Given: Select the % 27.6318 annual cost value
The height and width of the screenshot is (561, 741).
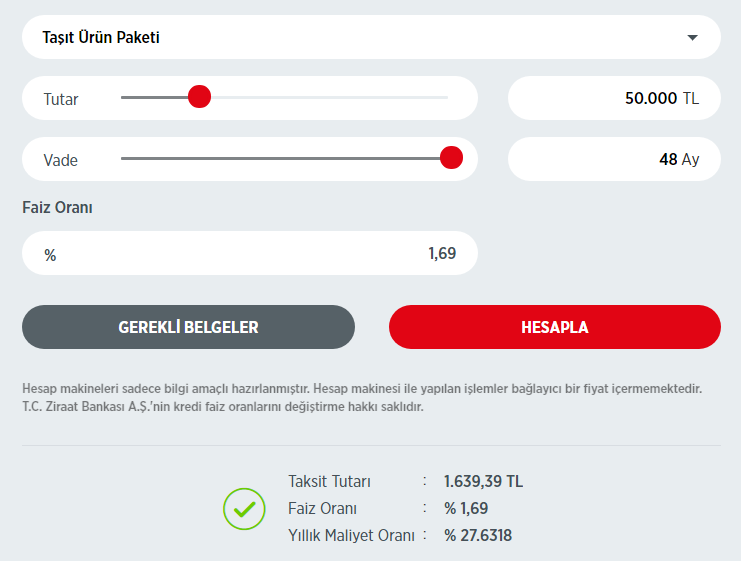Looking at the screenshot, I should pyautogui.click(x=478, y=535).
